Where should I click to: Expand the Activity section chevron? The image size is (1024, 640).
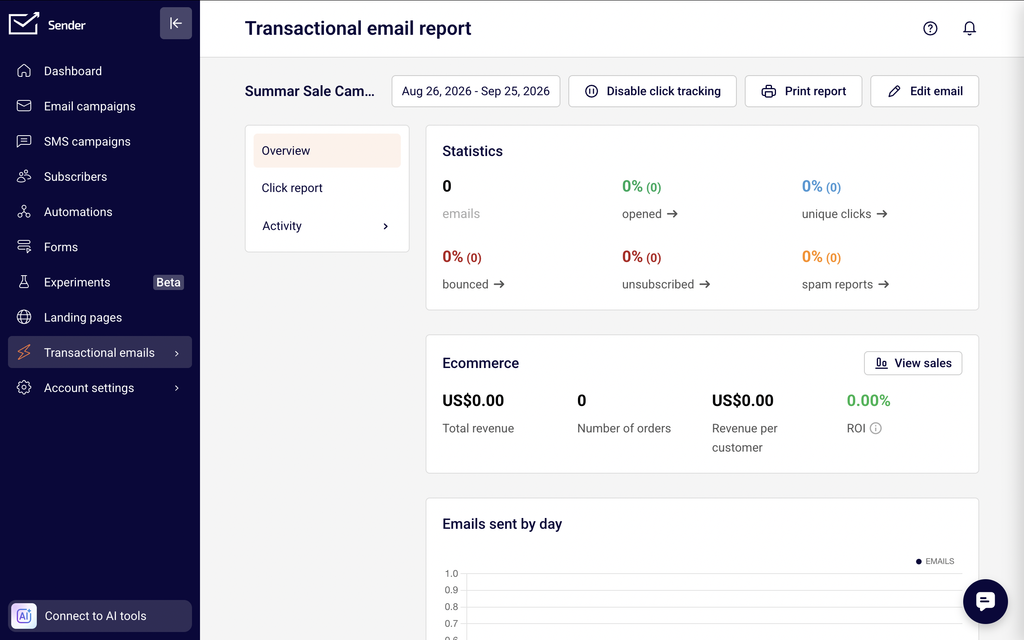385,226
